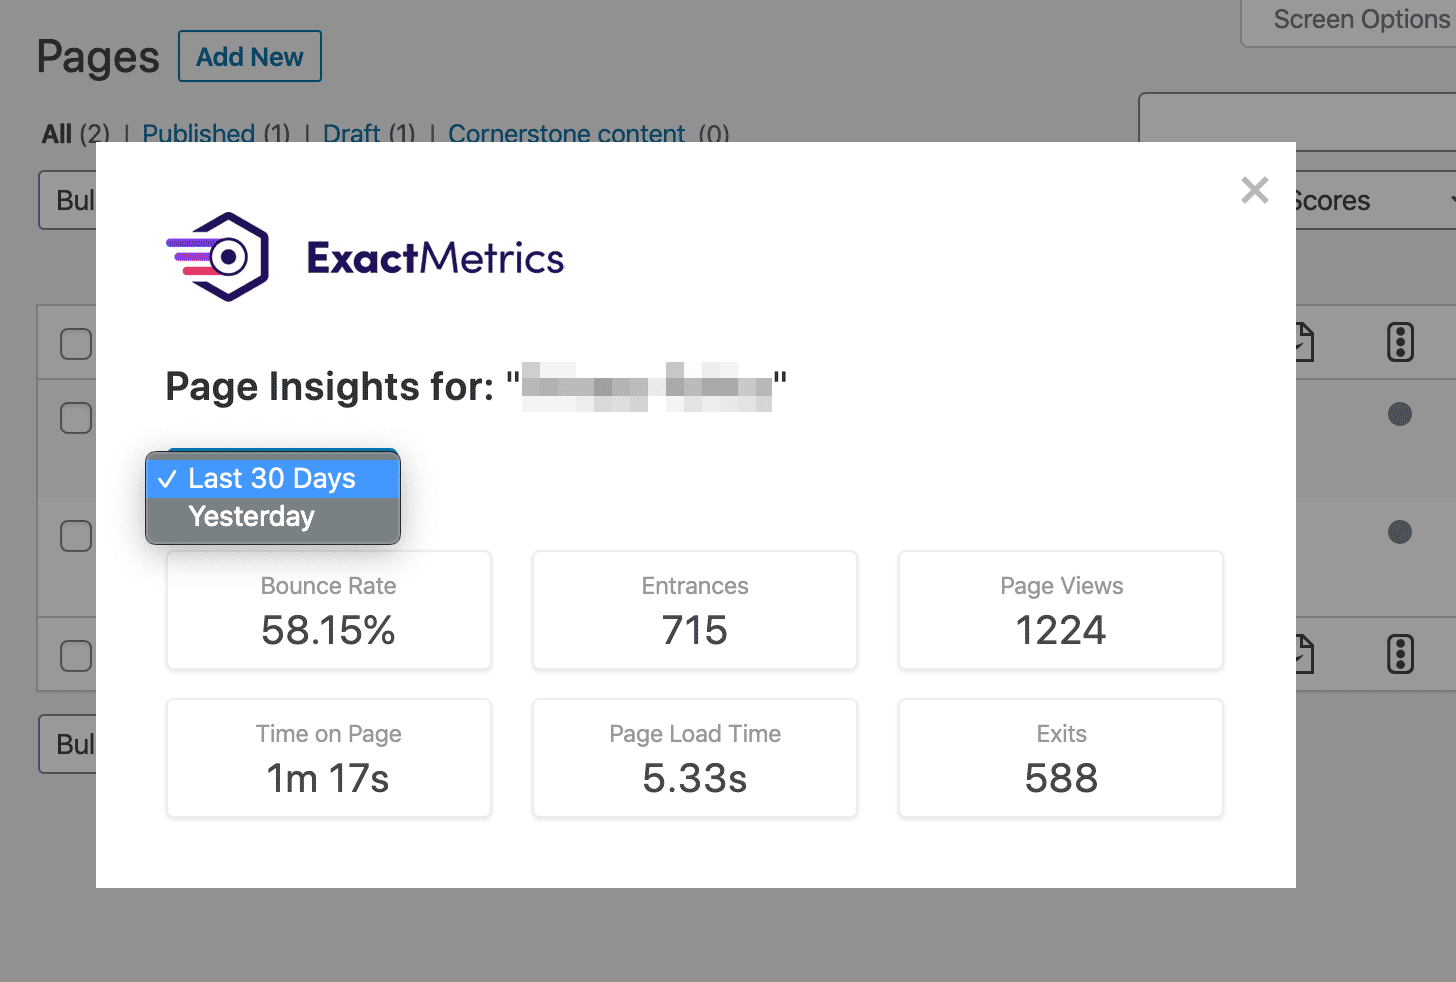Screen dimensions: 1456x982
Task: Click the Bounce Rate 58.15% card
Action: tap(329, 610)
